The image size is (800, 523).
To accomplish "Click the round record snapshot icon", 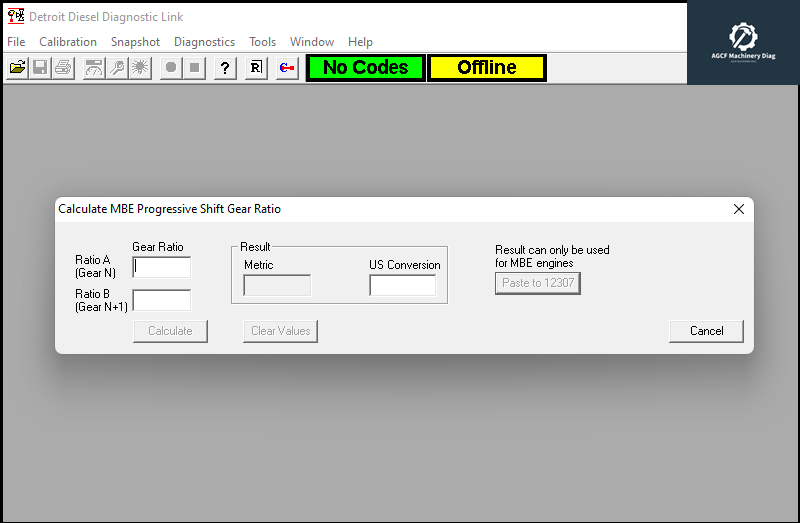I will tap(171, 68).
